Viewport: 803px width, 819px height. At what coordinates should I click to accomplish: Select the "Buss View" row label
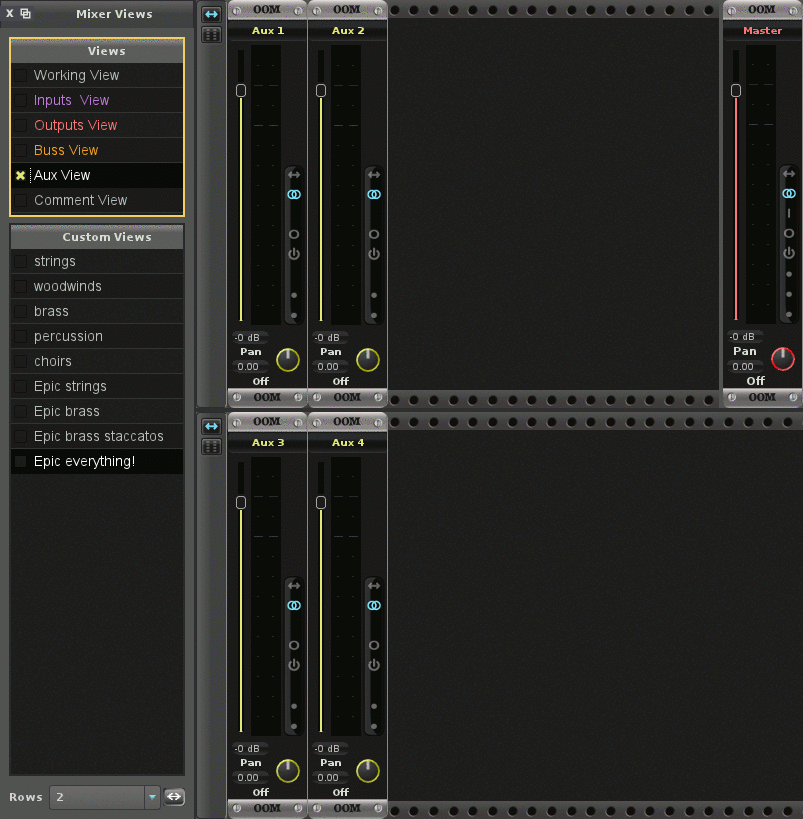pos(66,150)
